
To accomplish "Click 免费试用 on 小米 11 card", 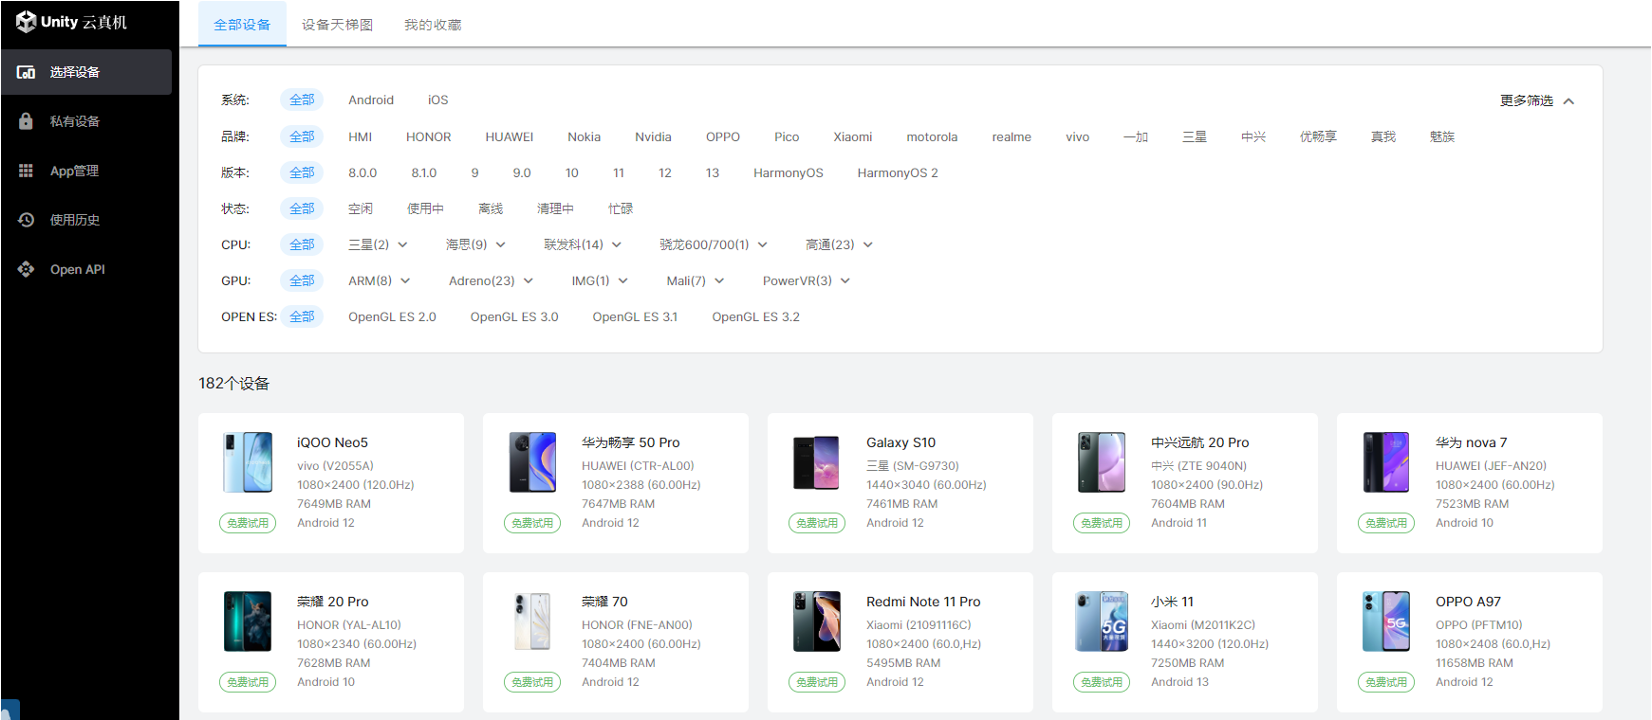I will point(1101,682).
